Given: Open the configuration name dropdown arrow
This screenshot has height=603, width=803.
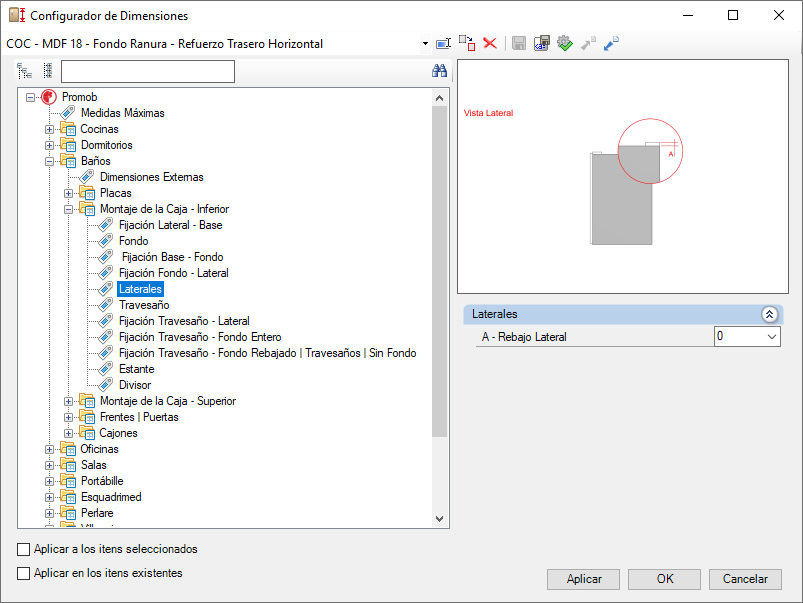Looking at the screenshot, I should click(425, 44).
